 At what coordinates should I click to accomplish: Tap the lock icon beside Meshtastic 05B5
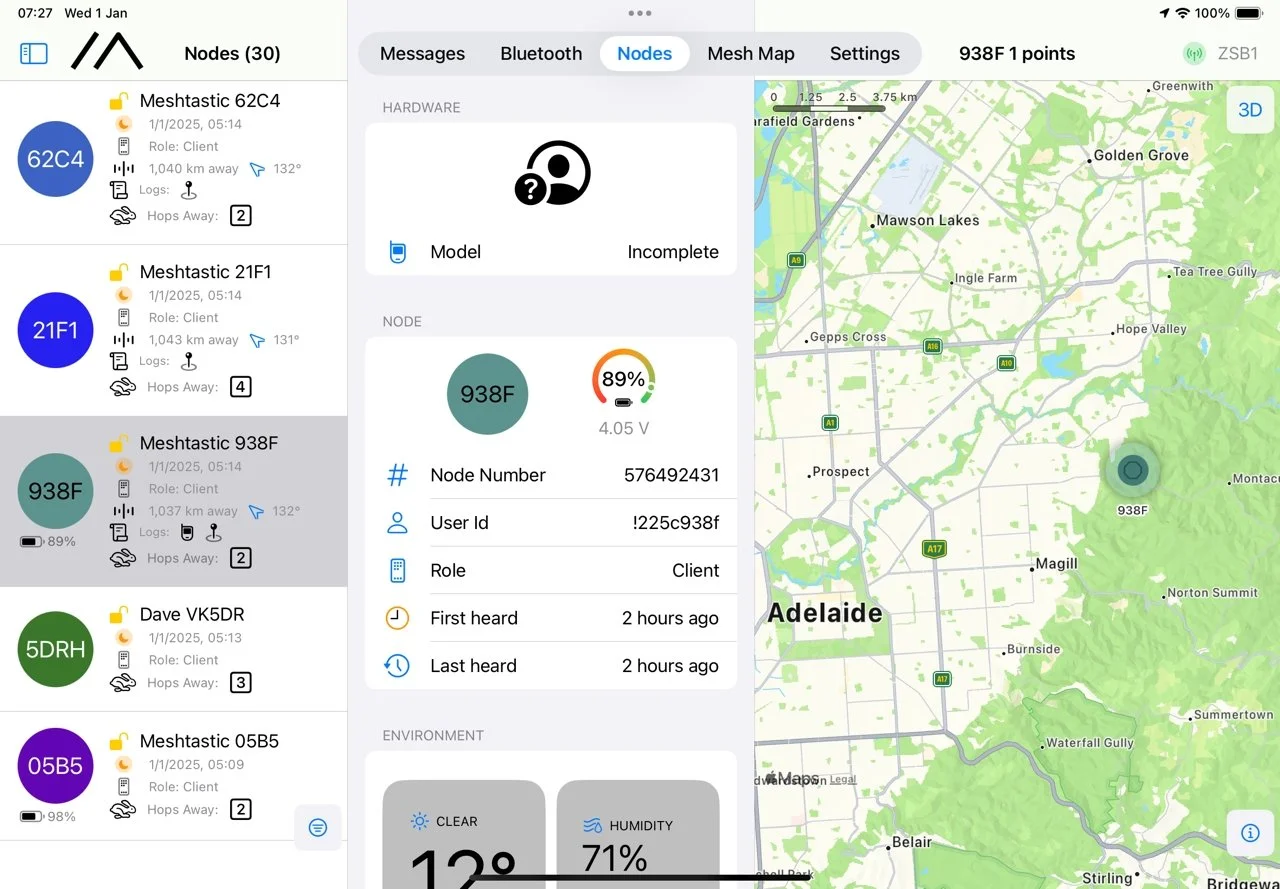point(119,741)
